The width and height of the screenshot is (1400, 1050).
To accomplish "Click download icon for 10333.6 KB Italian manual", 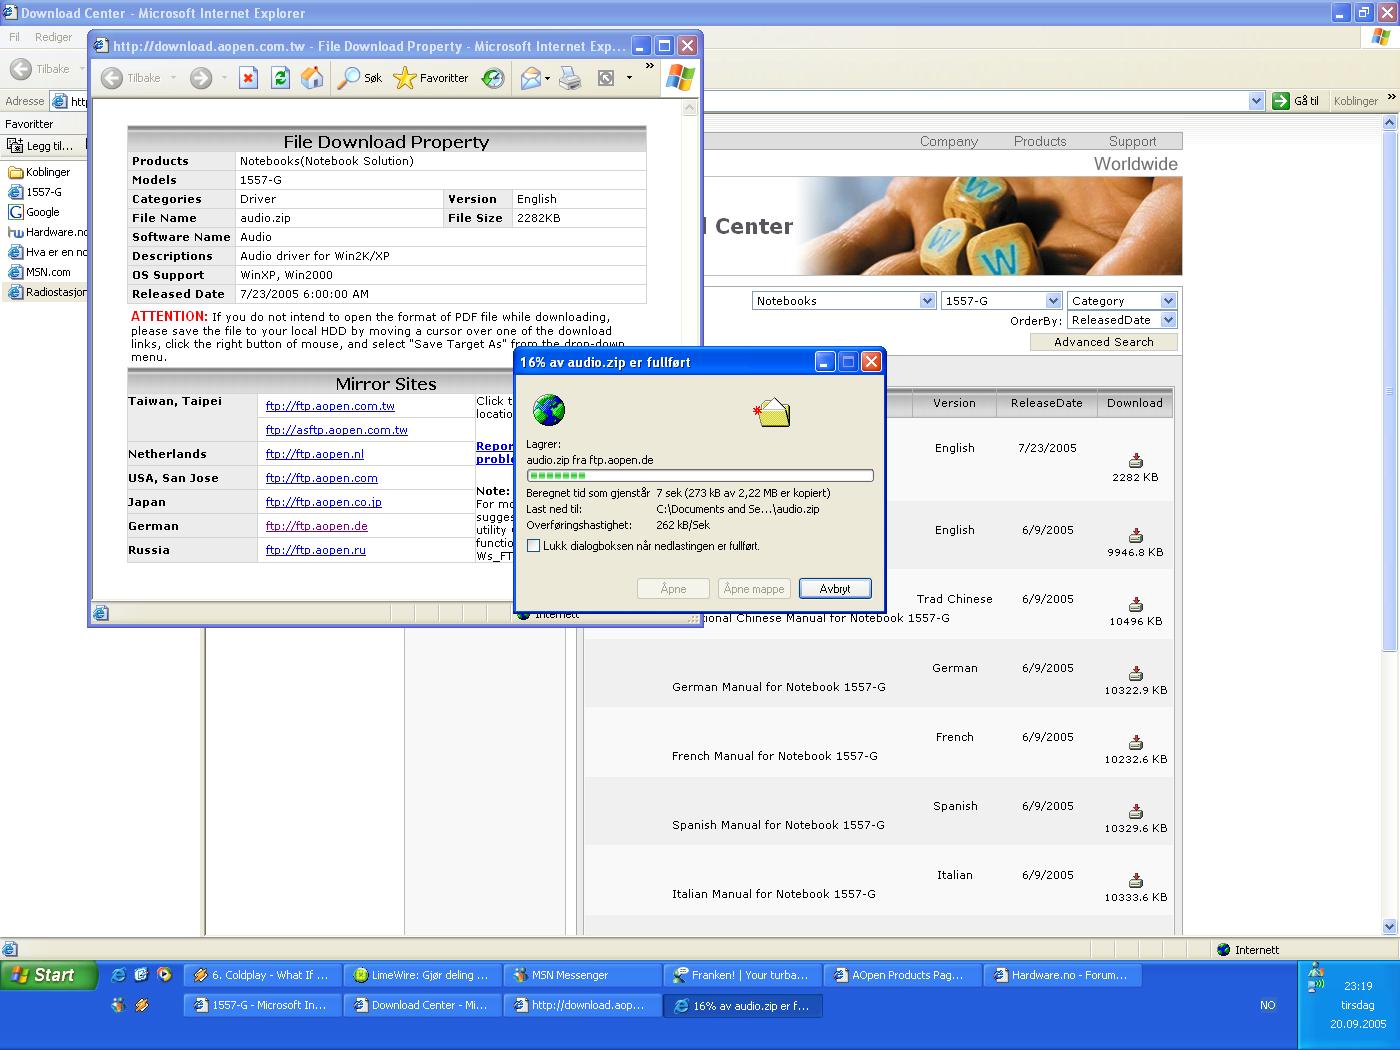I will 1135,881.
